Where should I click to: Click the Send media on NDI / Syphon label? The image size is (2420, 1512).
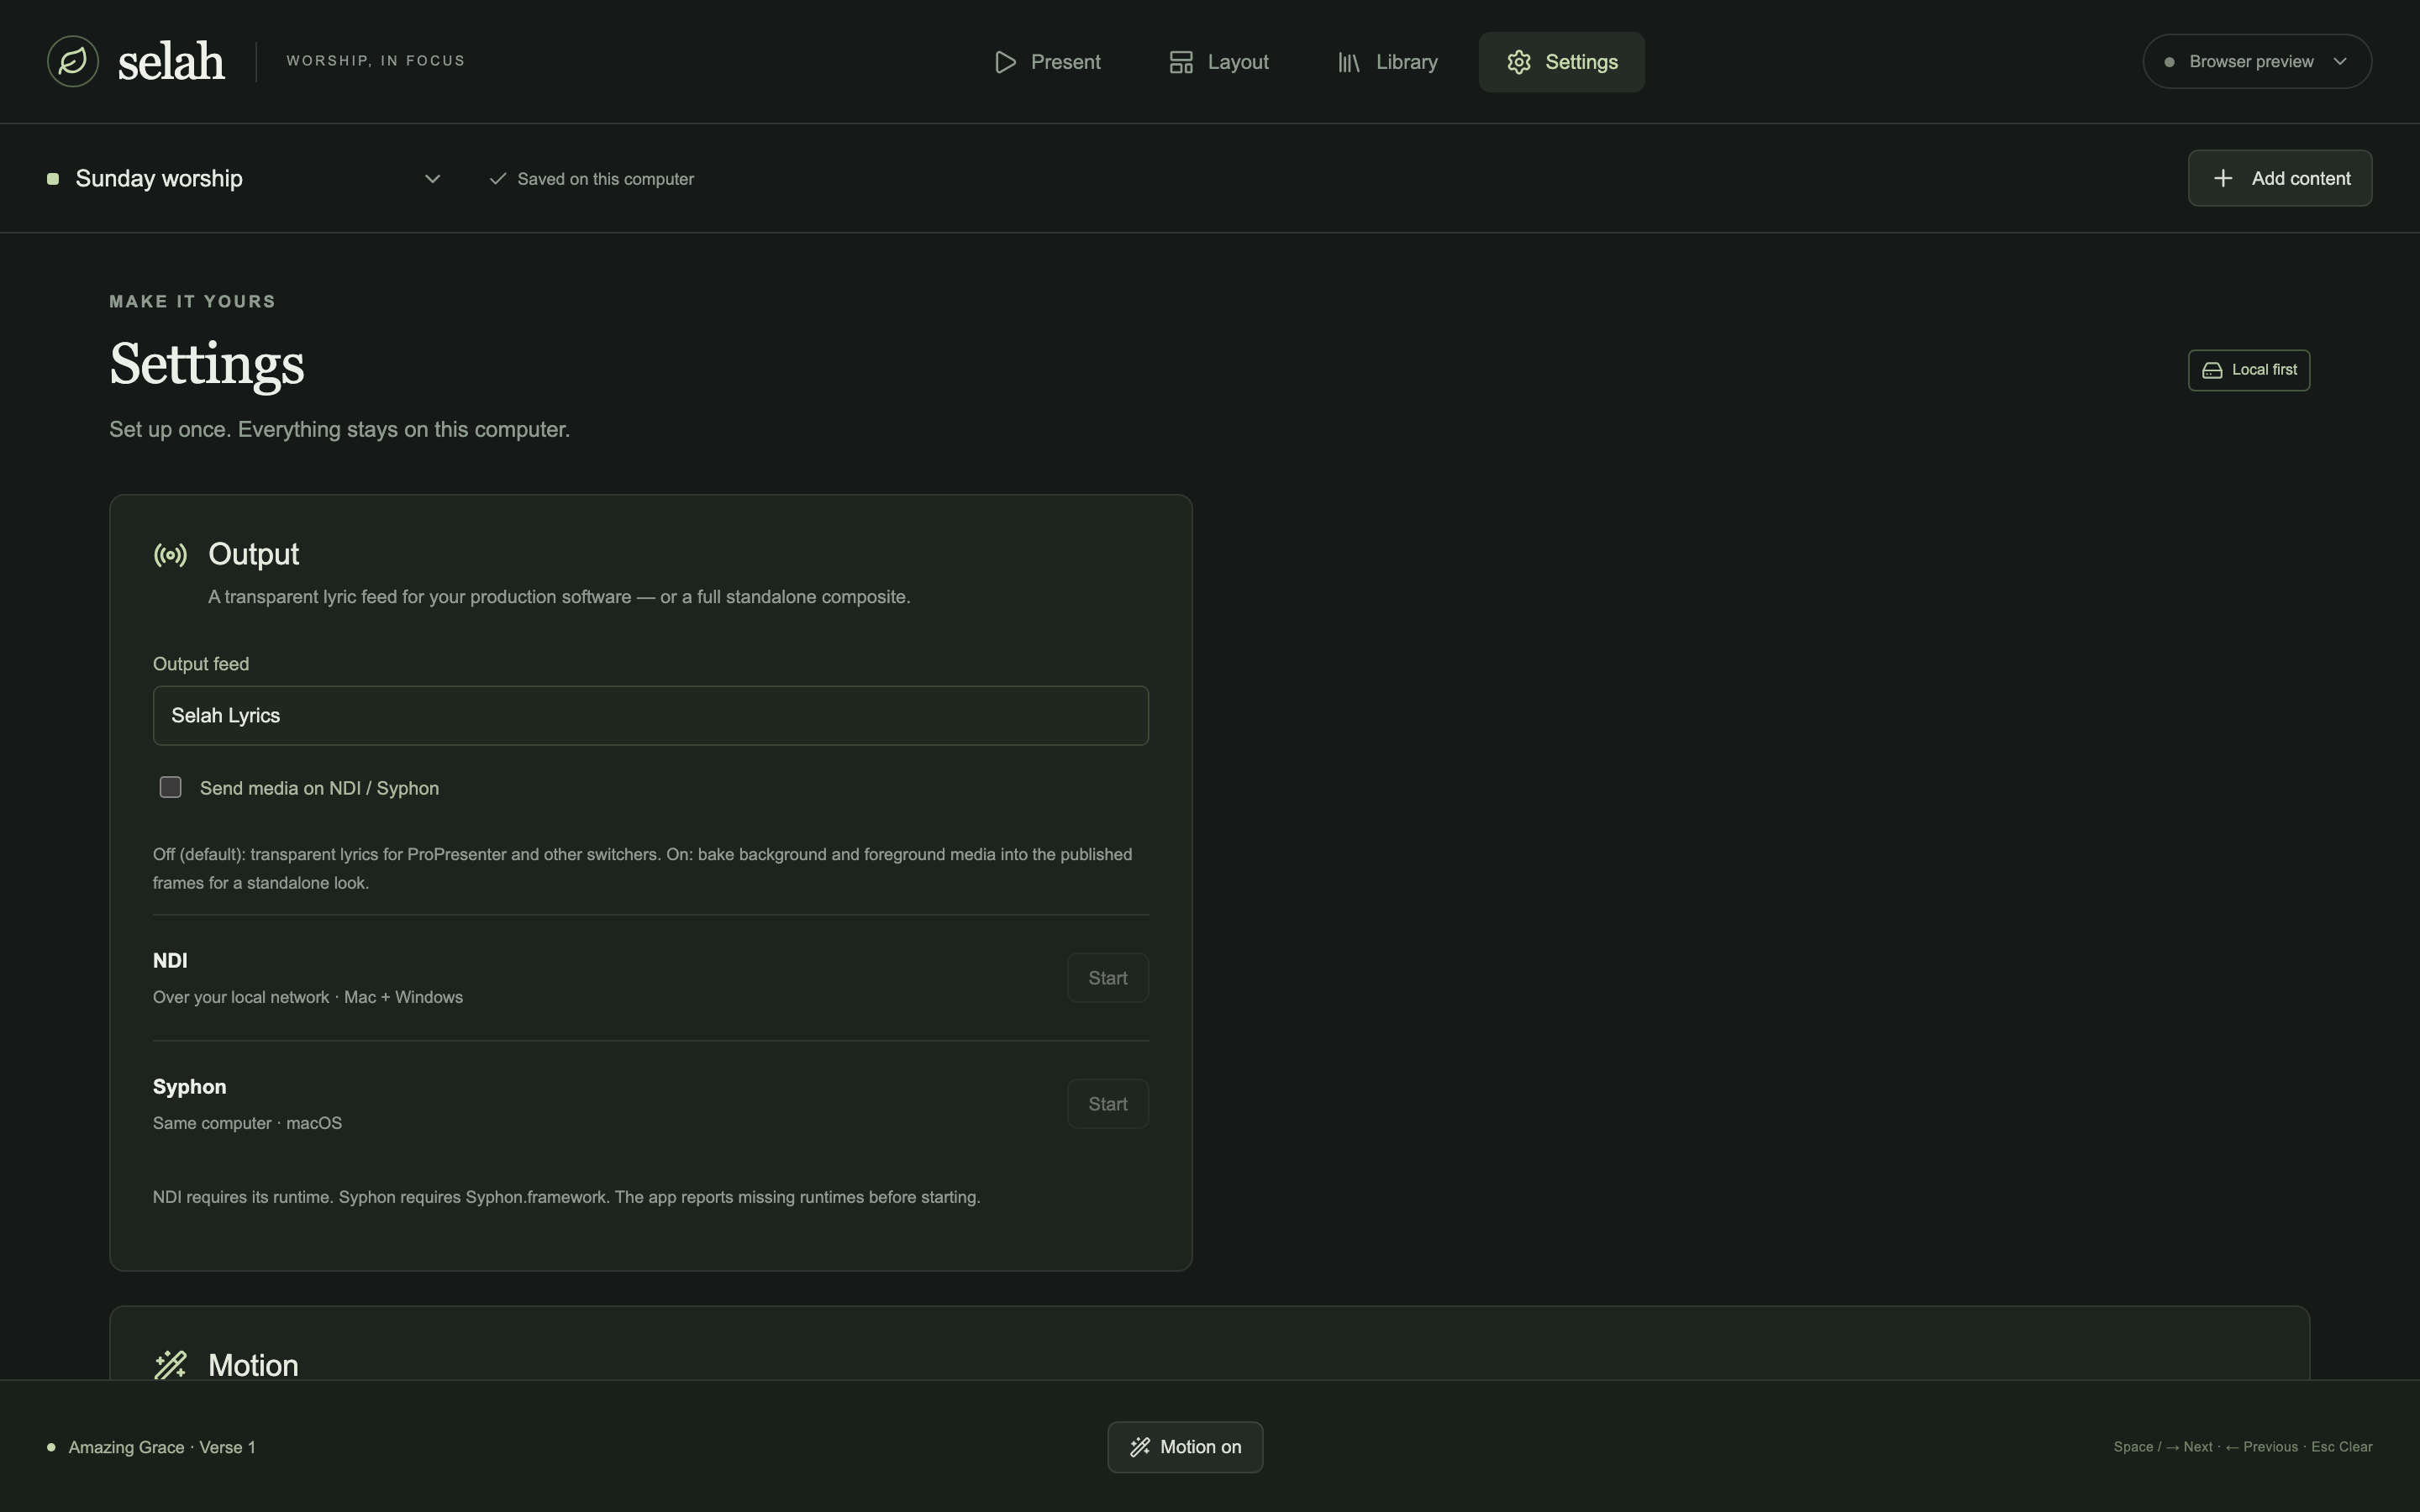[x=319, y=788]
